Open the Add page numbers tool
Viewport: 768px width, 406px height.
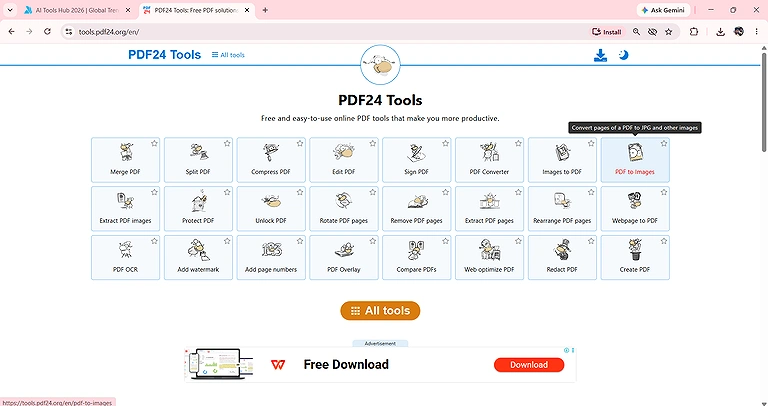[x=271, y=258]
